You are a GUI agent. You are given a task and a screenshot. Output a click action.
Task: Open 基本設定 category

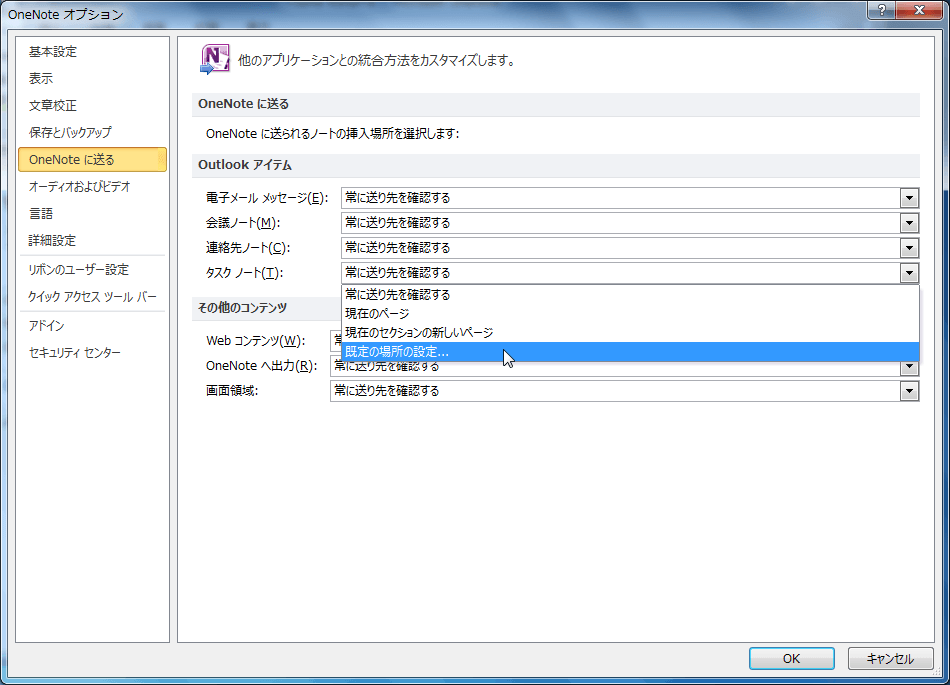92,51
